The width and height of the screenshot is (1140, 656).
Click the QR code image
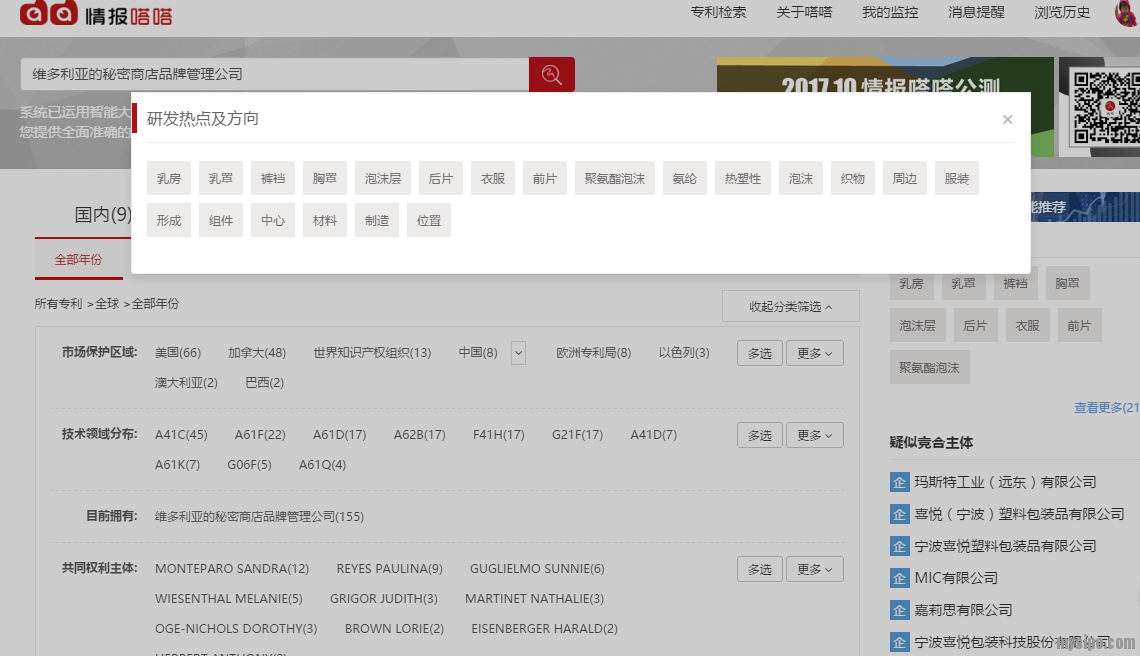(1099, 107)
